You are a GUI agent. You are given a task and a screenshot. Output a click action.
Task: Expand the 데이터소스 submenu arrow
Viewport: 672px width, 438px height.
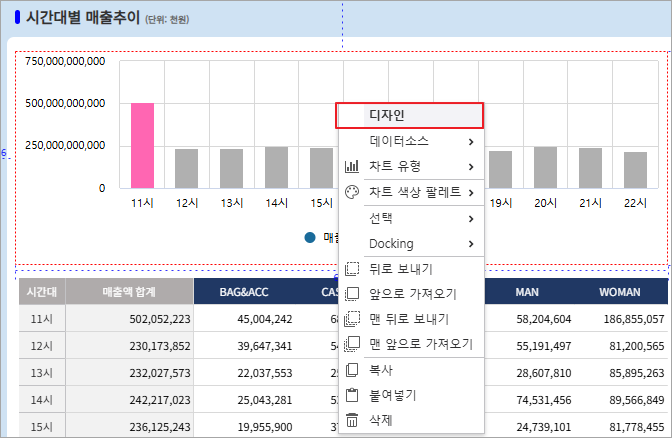coord(470,141)
